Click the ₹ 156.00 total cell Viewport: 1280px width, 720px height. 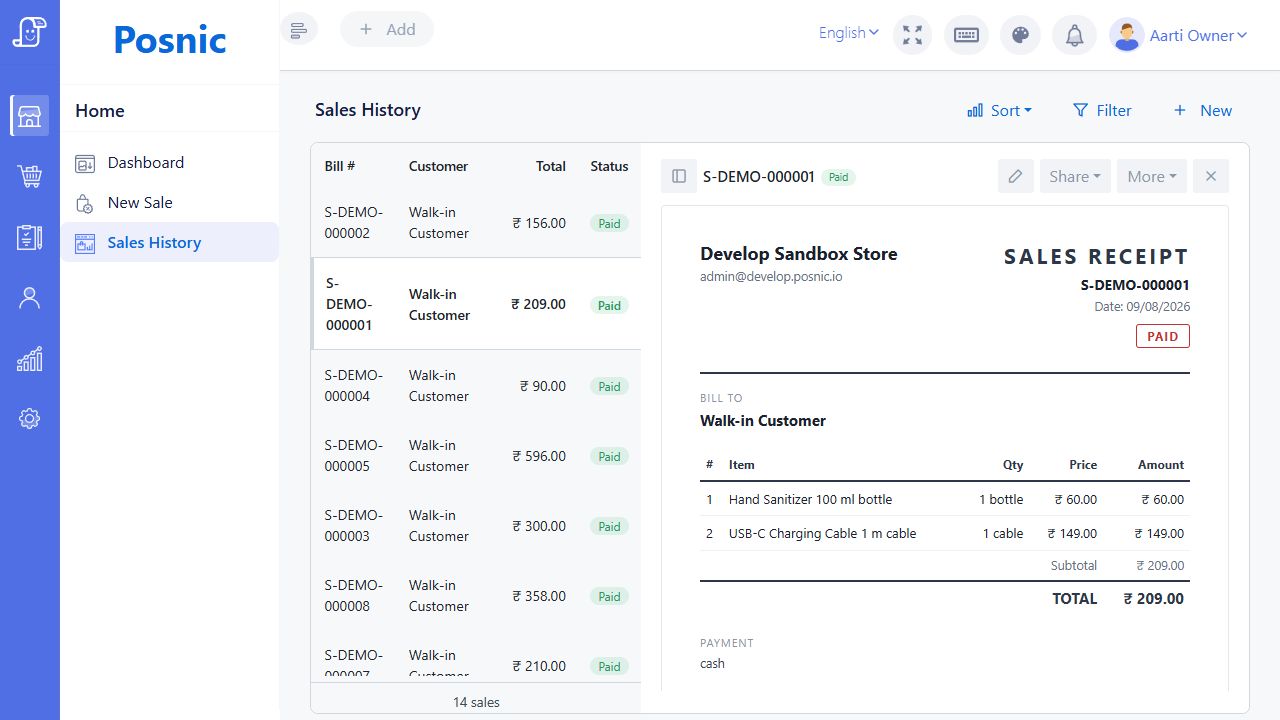pos(539,223)
